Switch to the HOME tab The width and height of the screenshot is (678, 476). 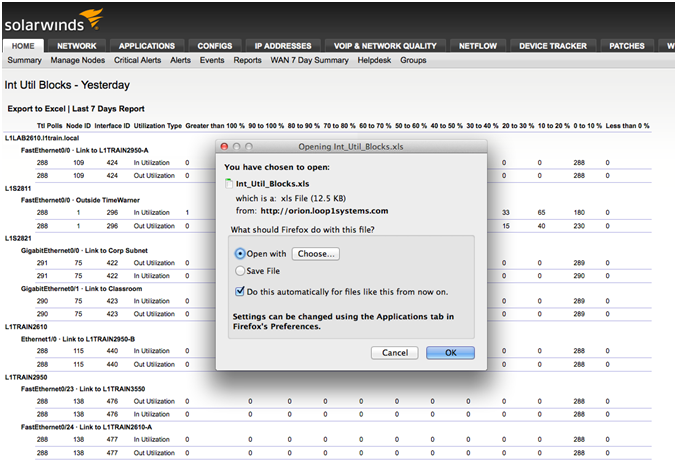[23, 46]
